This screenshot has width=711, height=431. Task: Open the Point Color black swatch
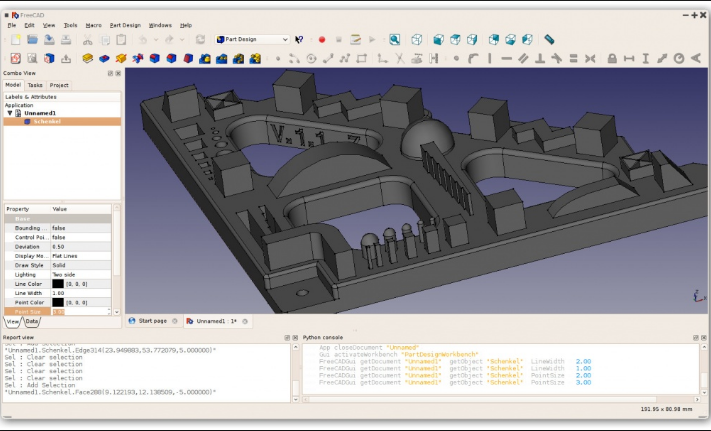(x=58, y=302)
